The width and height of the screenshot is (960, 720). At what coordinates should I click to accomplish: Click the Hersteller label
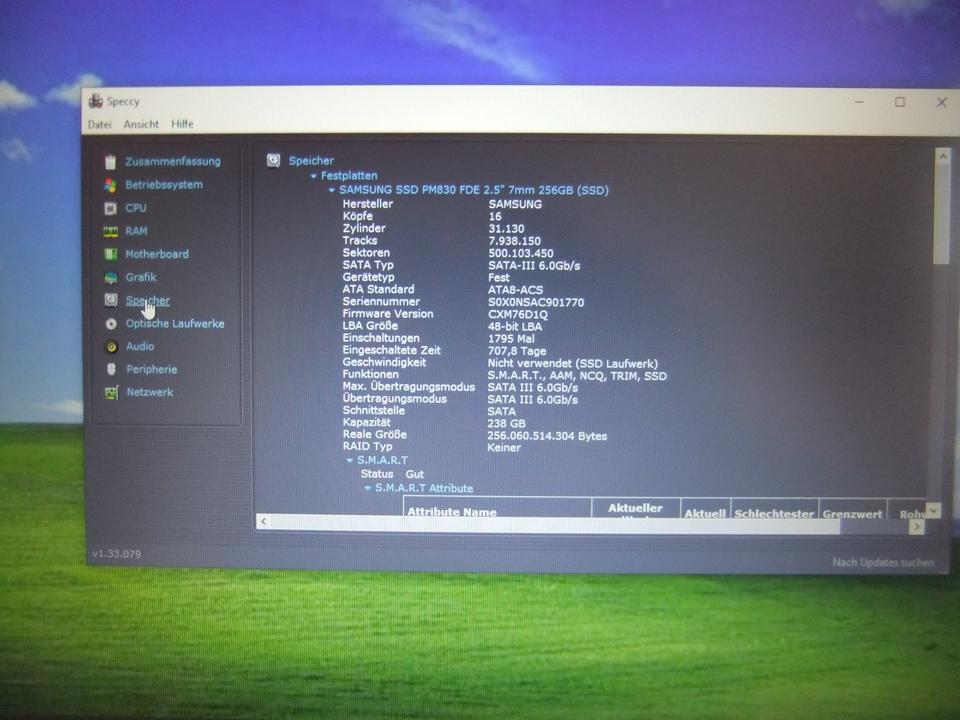pyautogui.click(x=367, y=204)
